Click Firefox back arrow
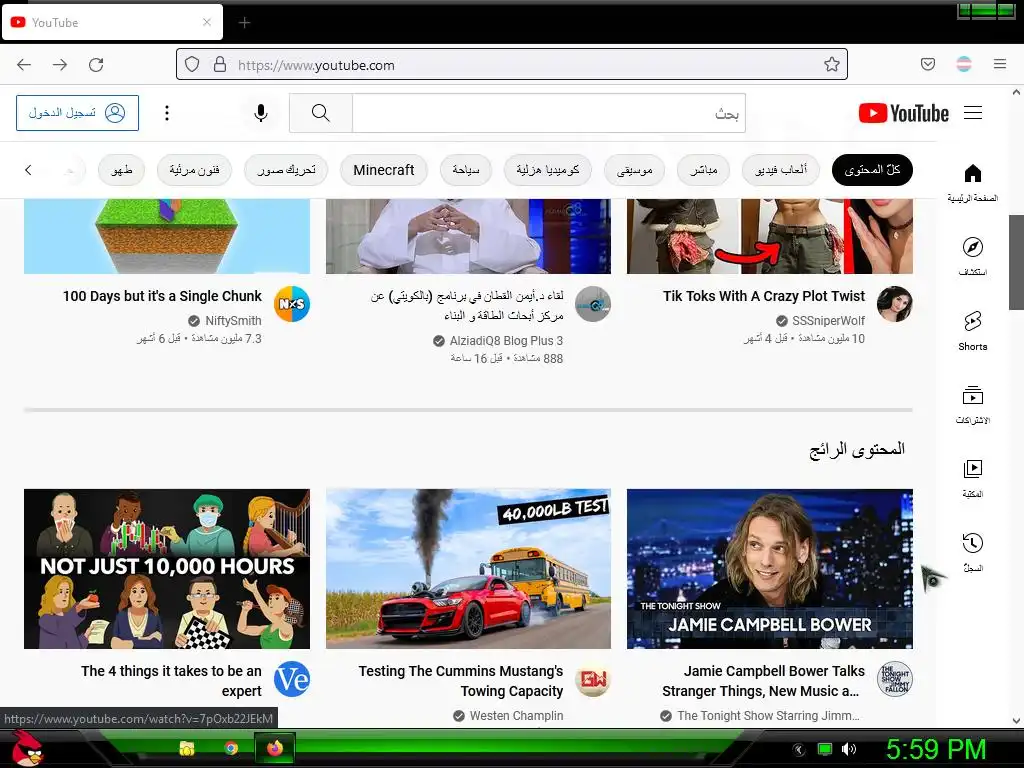The image size is (1024, 768). coord(24,65)
